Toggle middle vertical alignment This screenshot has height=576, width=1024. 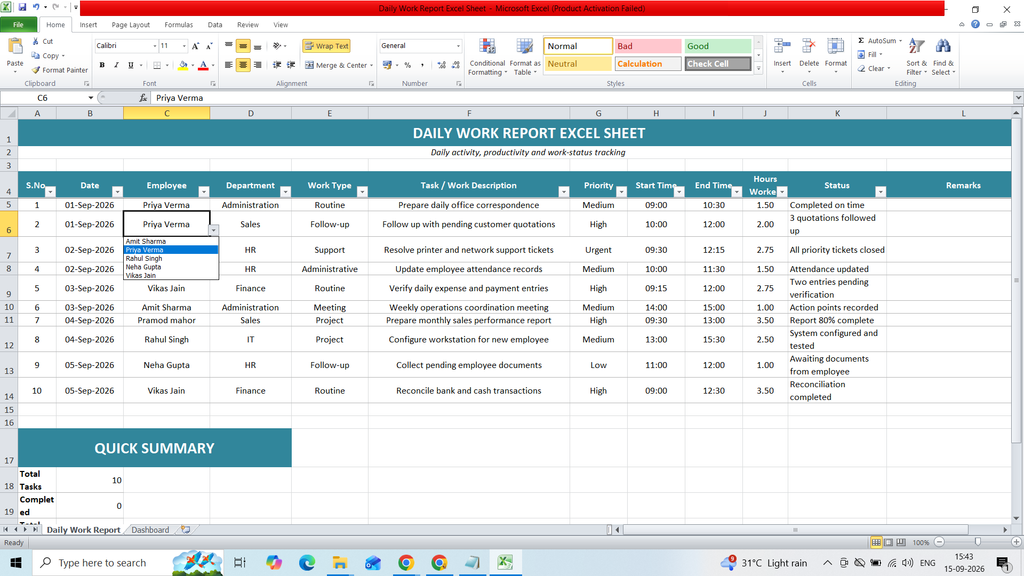click(243, 46)
